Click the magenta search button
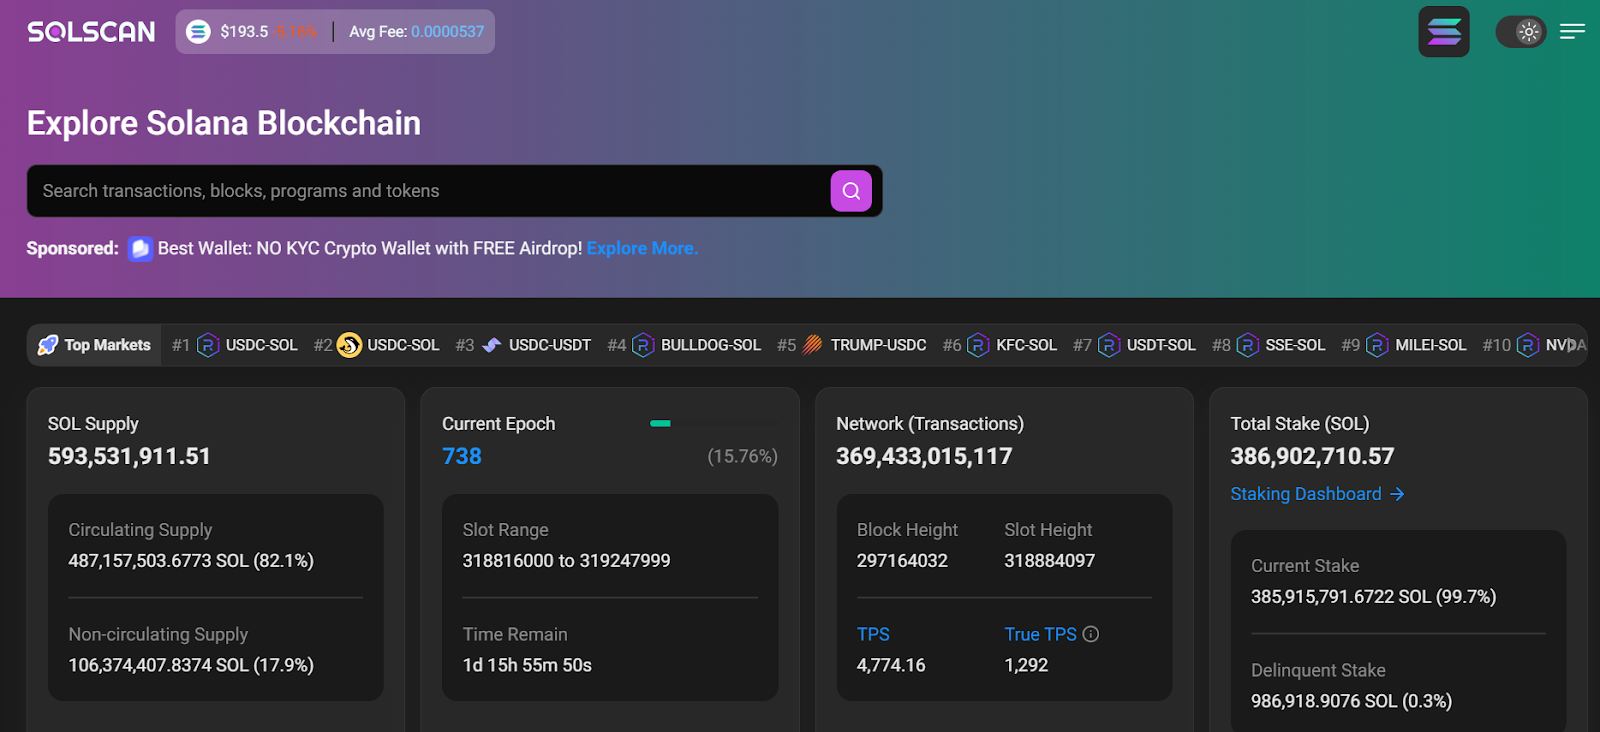The height and width of the screenshot is (732, 1600). coord(851,191)
